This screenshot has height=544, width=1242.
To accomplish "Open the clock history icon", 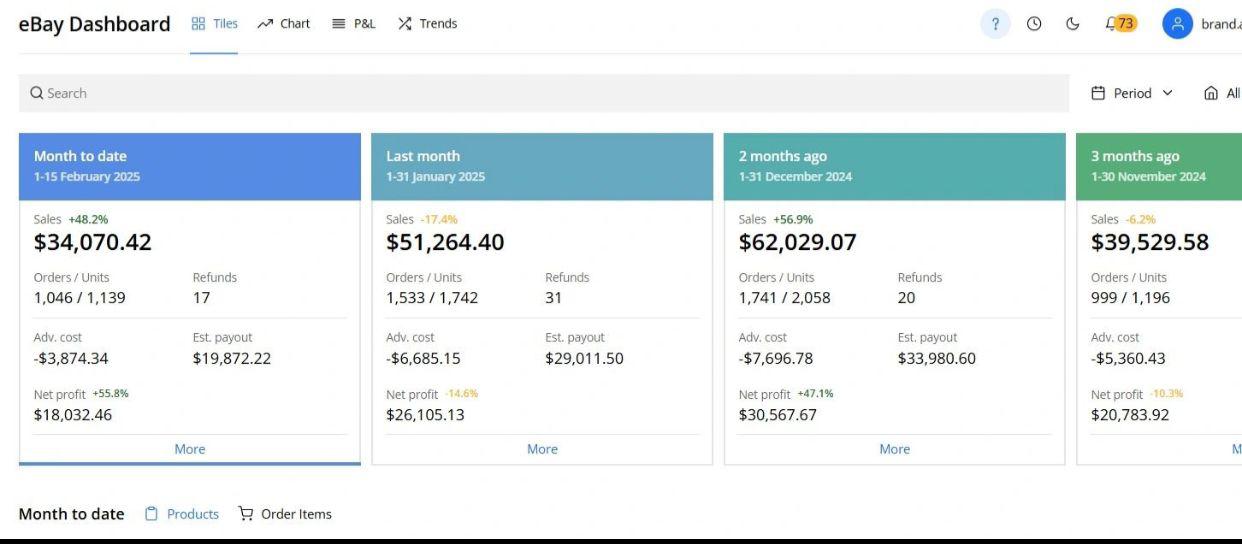I will pyautogui.click(x=1032, y=25).
